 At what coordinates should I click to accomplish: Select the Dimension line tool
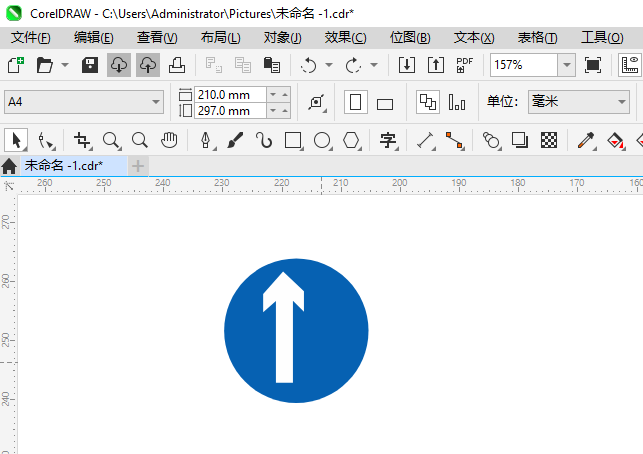click(x=426, y=141)
